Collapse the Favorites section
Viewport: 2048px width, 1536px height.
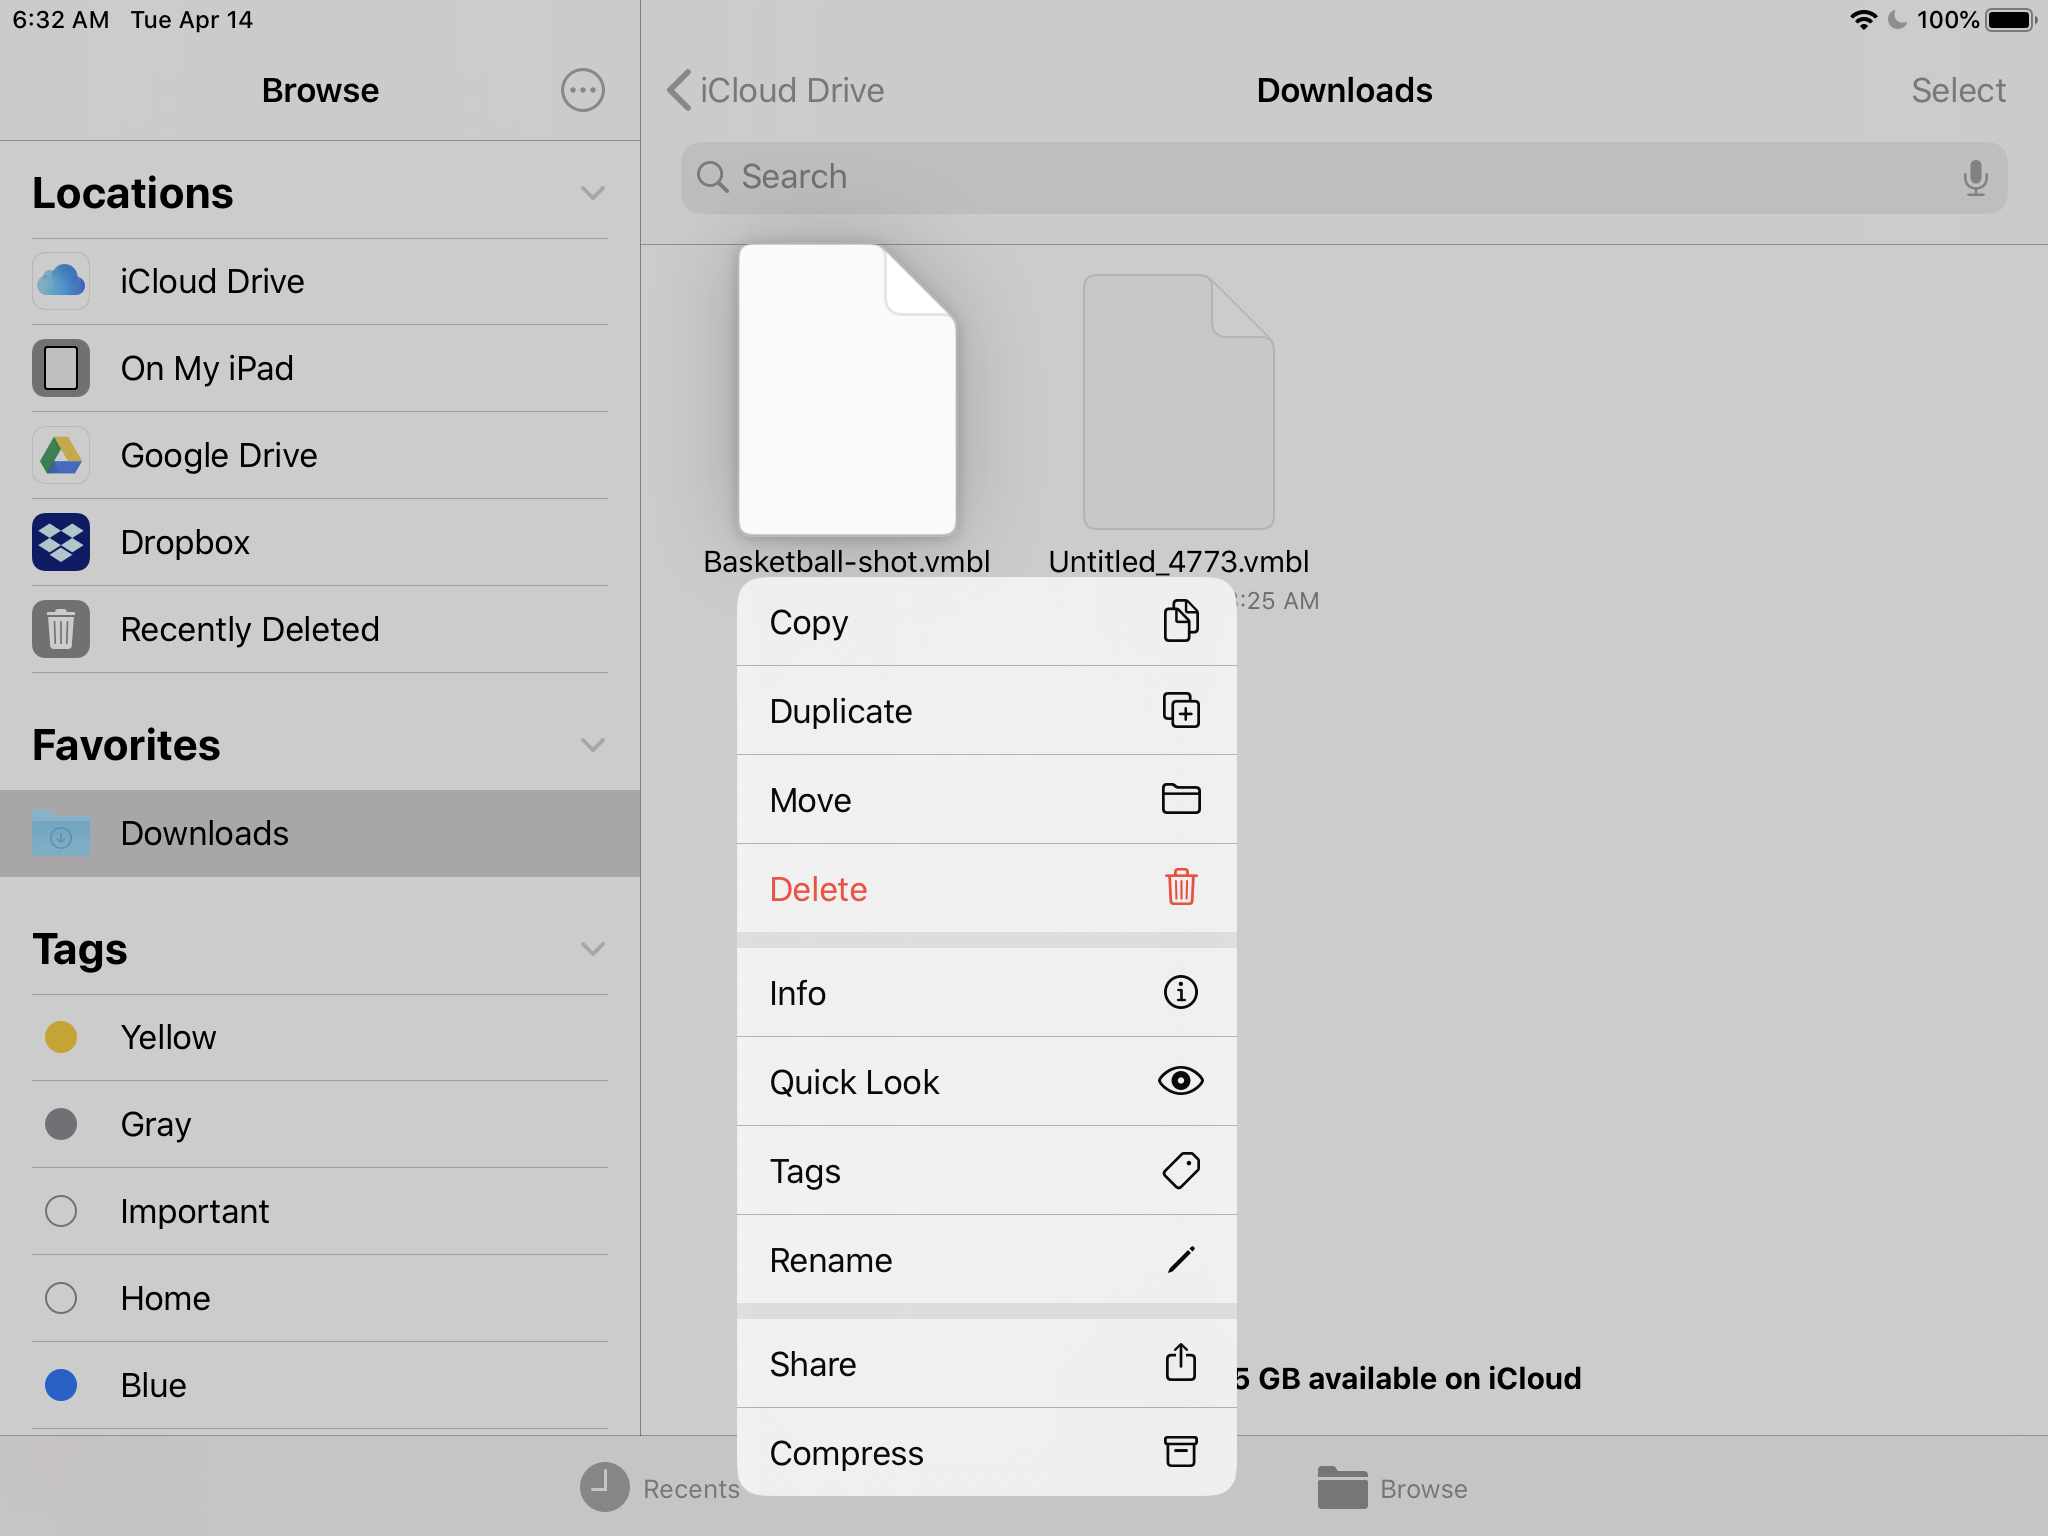pos(592,744)
